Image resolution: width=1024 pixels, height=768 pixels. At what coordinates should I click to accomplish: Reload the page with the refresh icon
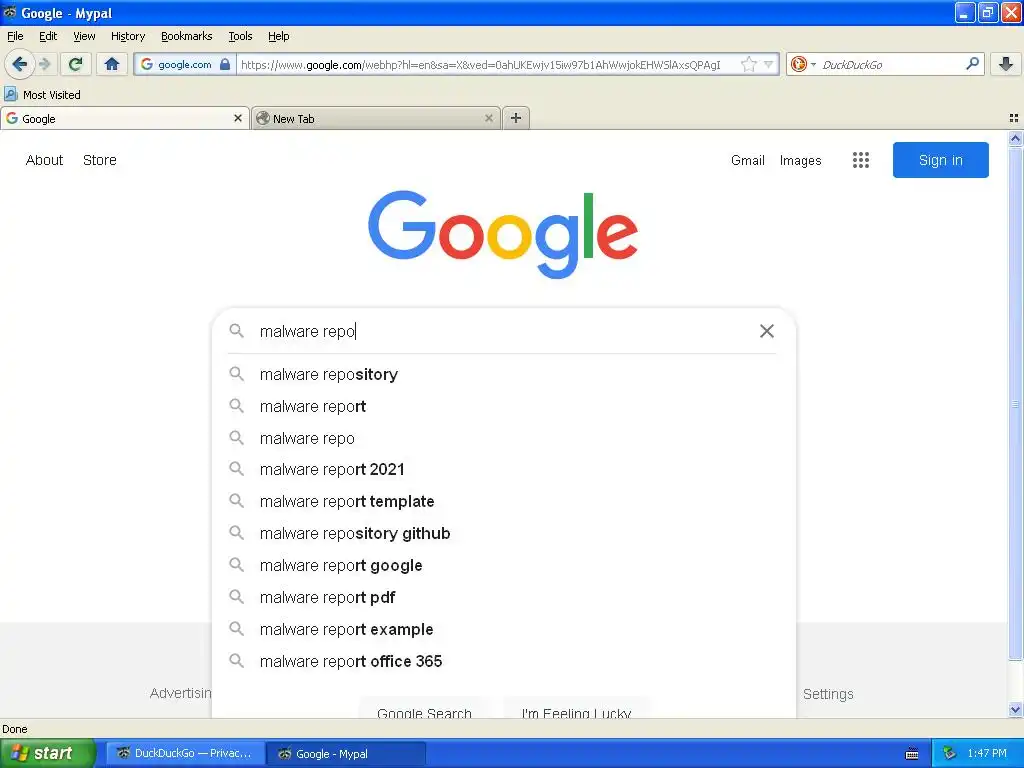[76, 64]
